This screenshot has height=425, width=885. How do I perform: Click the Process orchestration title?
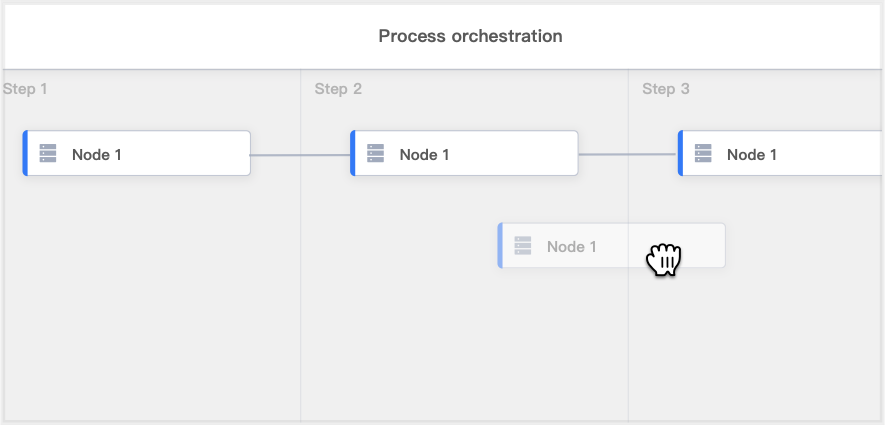pyautogui.click(x=470, y=36)
